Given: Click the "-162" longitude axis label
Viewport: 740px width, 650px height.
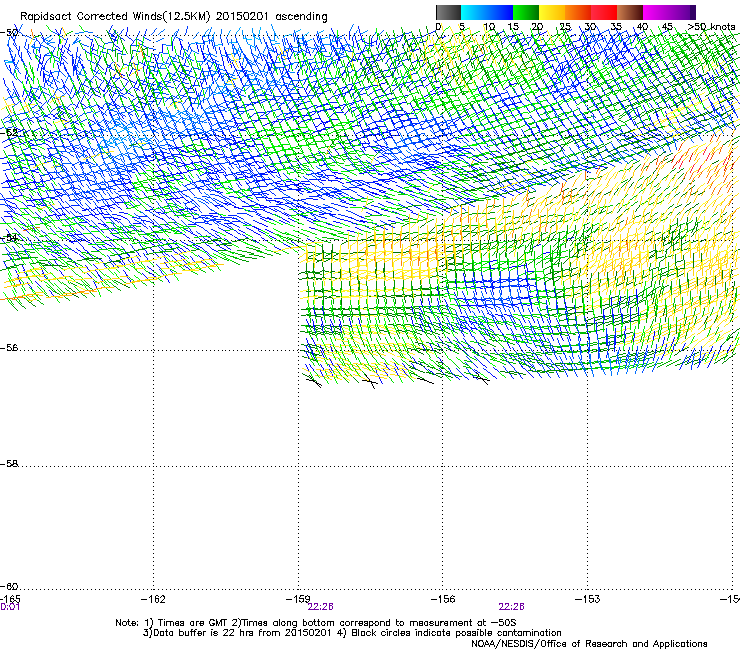Looking at the screenshot, I should tap(153, 599).
